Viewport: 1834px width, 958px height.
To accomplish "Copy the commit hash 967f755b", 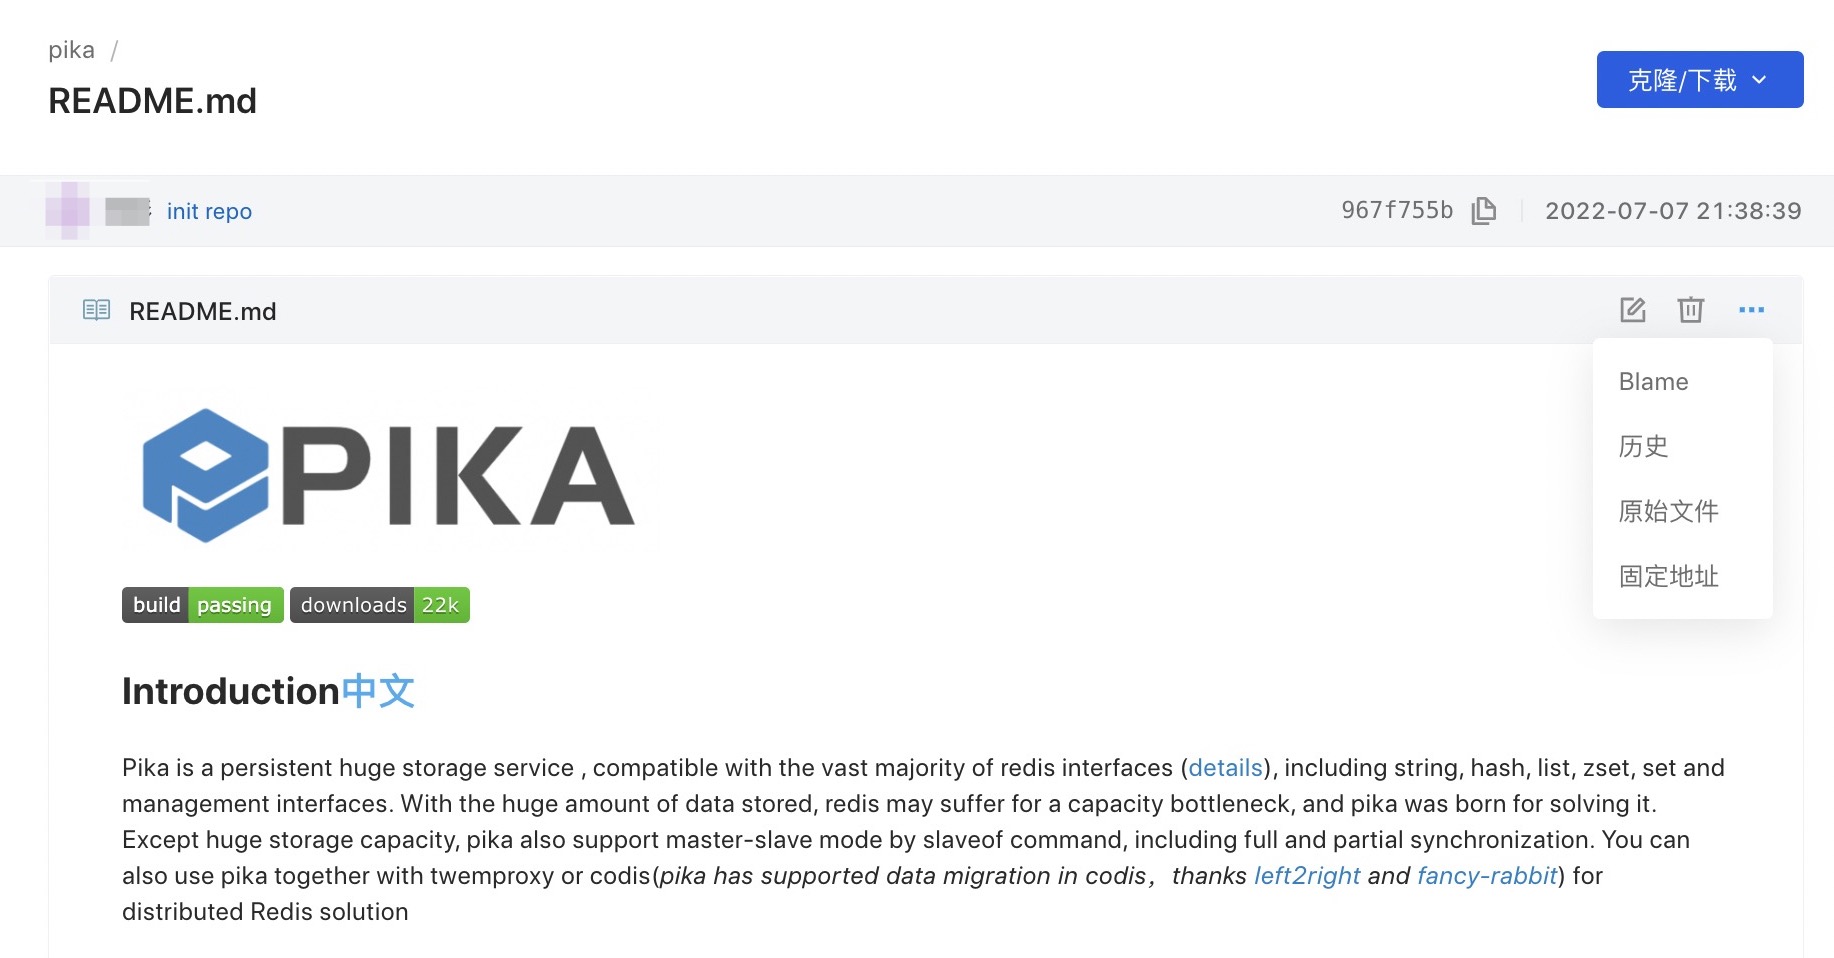I will pos(1484,211).
